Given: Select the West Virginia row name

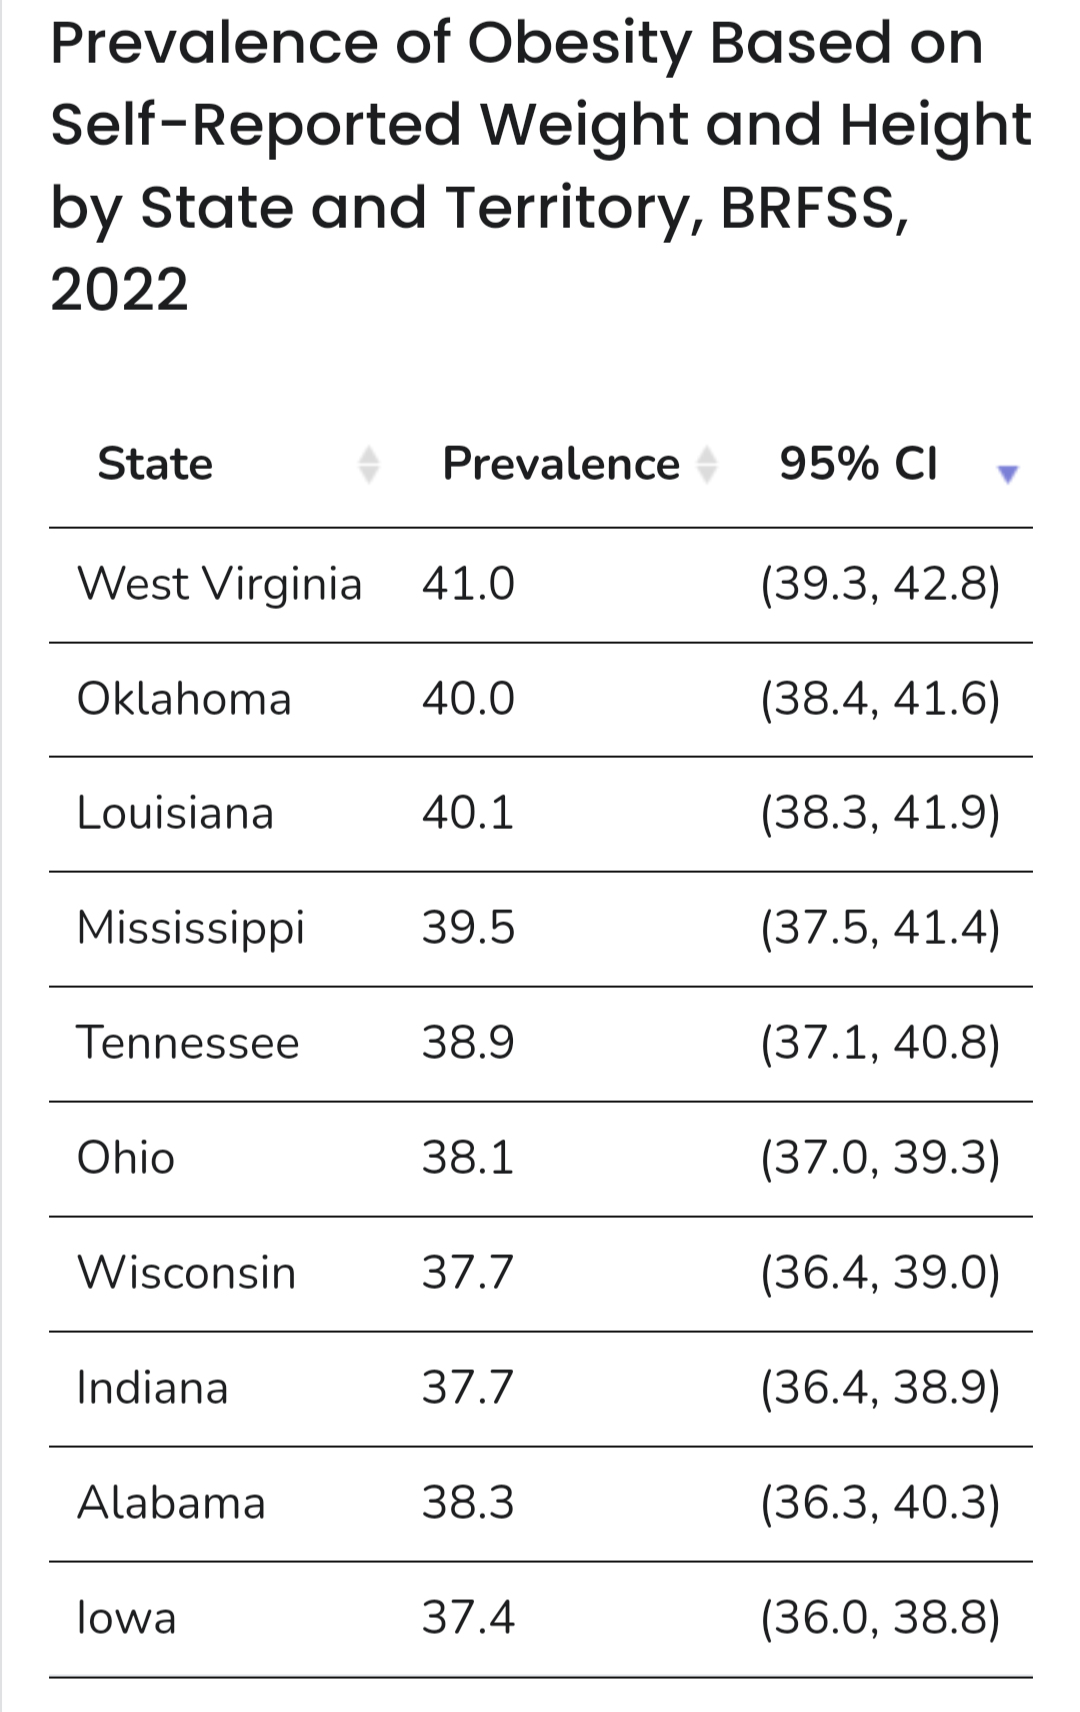Looking at the screenshot, I should pos(219,584).
